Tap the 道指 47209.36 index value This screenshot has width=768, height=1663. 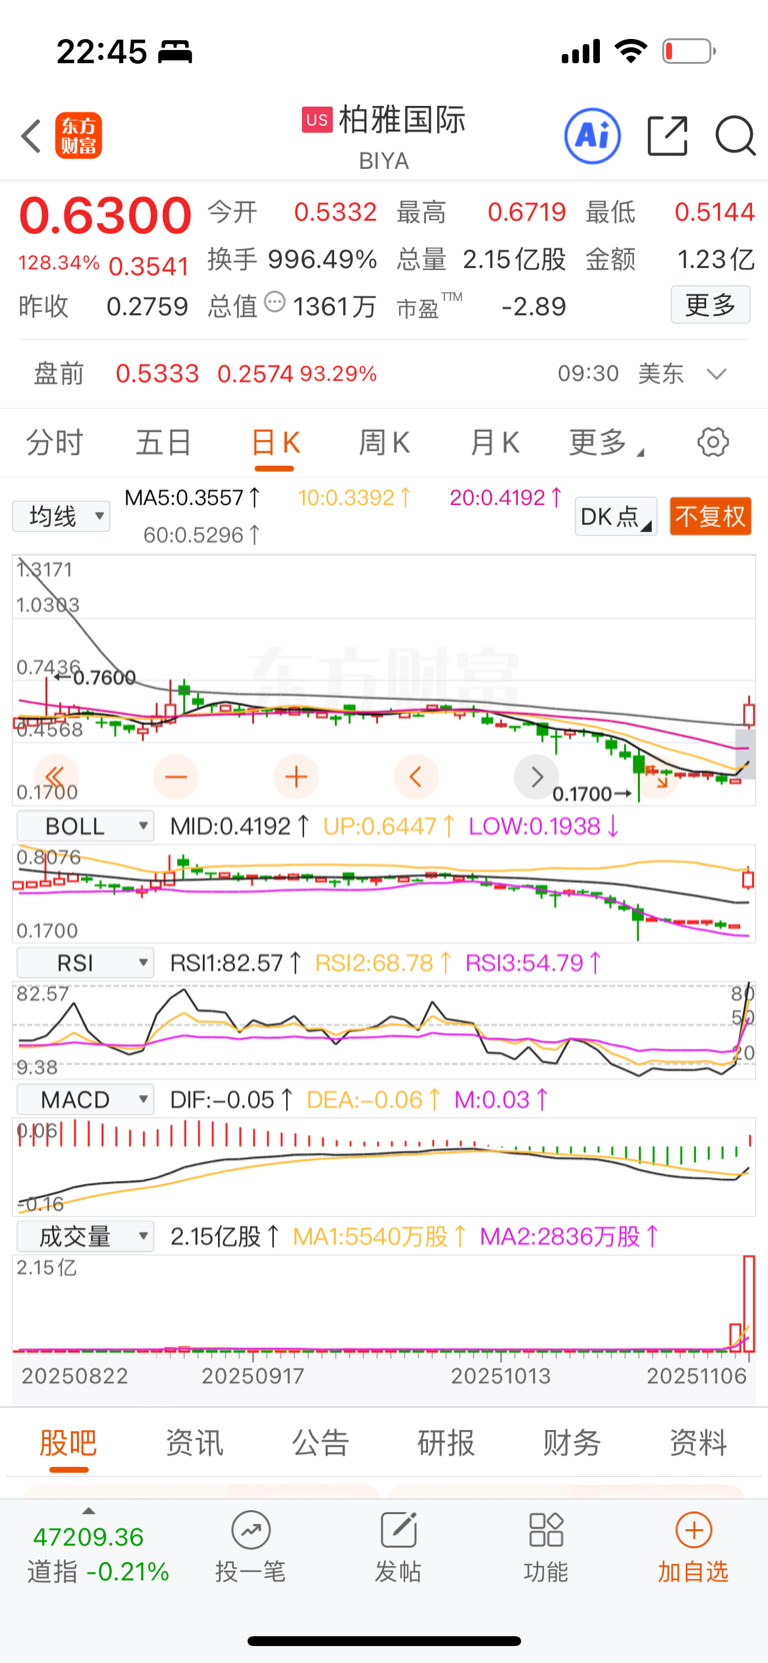point(88,1537)
